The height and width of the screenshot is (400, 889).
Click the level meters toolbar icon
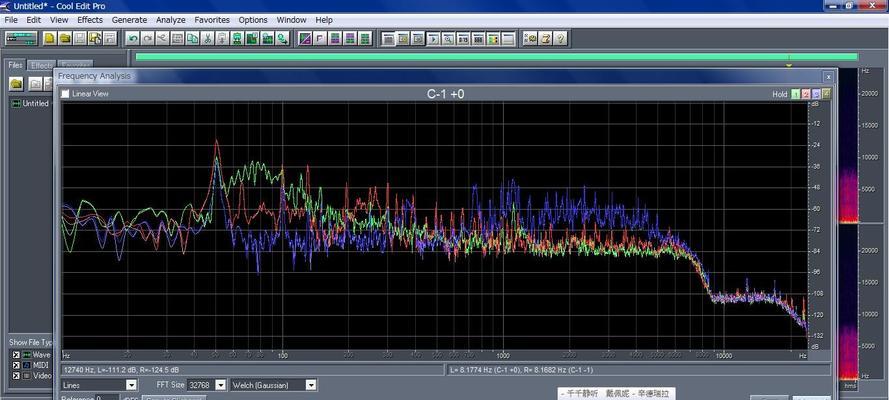(x=493, y=39)
